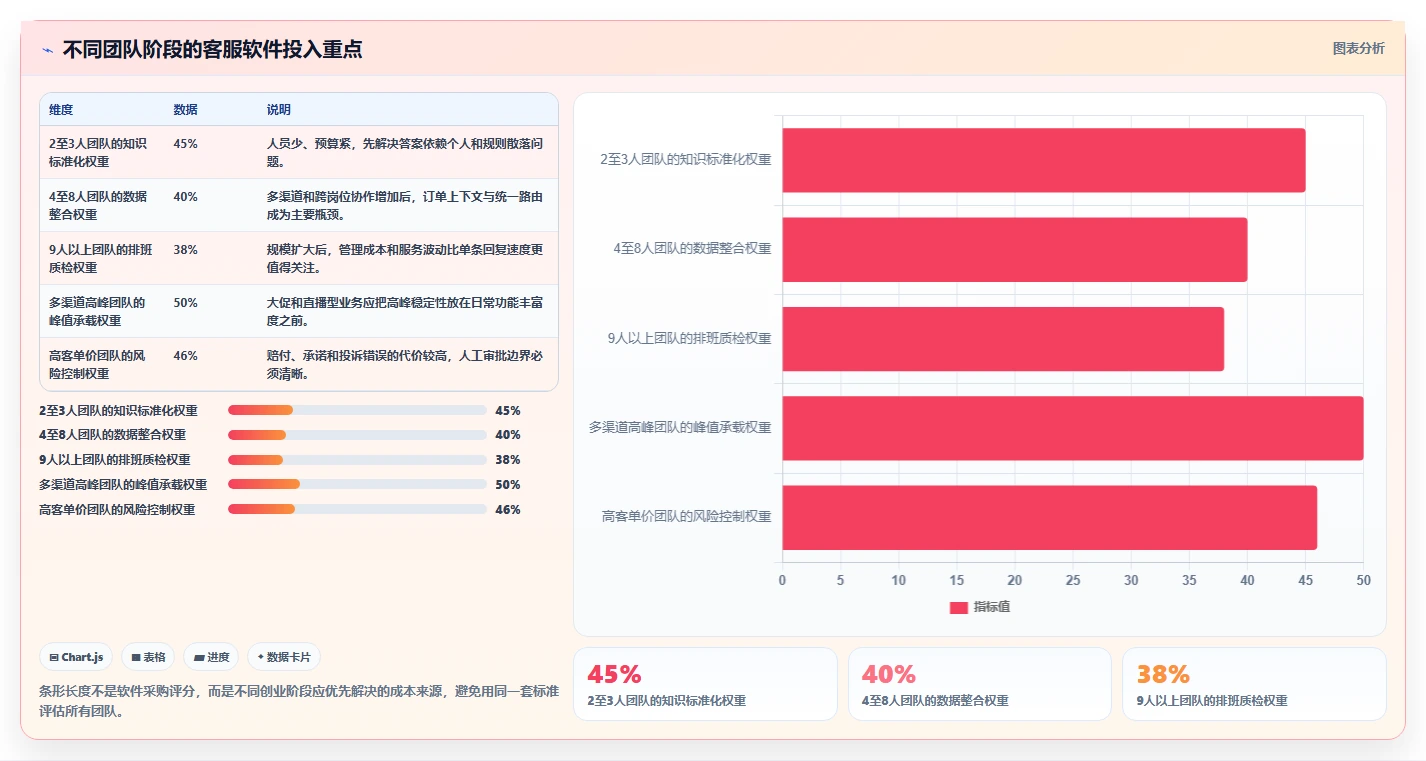This screenshot has width=1426, height=761.
Task: Click the 说明 column header
Action: pyautogui.click(x=278, y=110)
